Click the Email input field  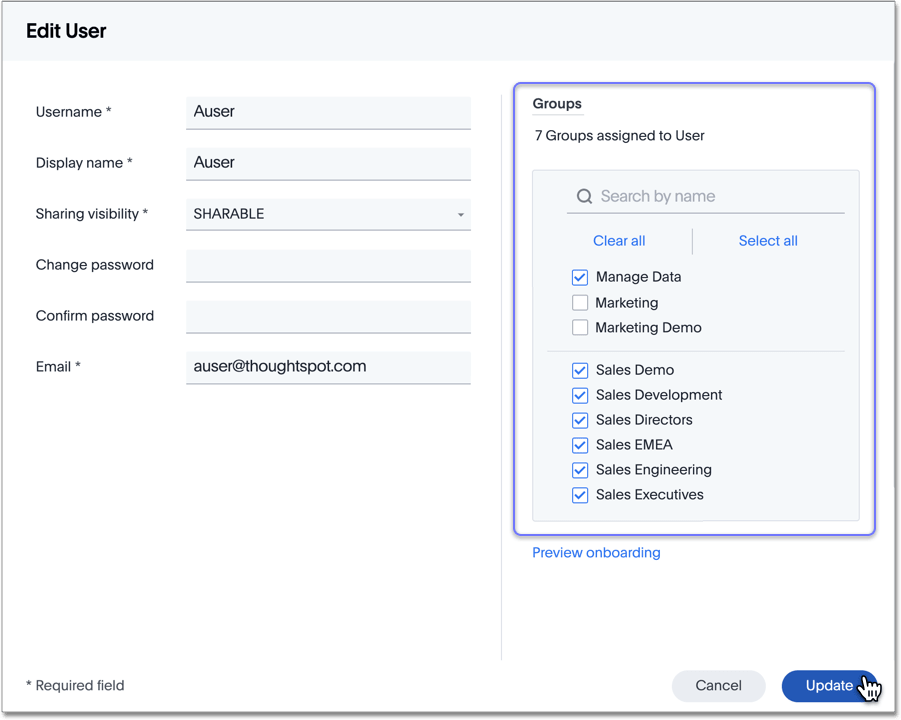point(328,367)
